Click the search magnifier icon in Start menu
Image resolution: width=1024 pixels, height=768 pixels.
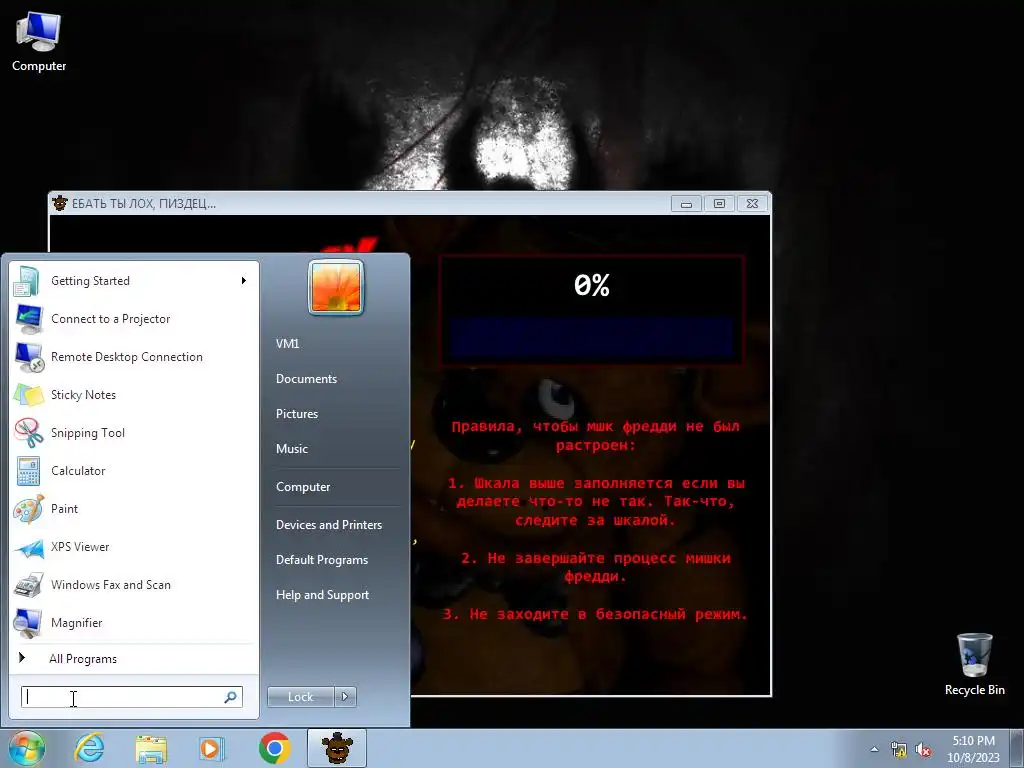[x=231, y=697]
